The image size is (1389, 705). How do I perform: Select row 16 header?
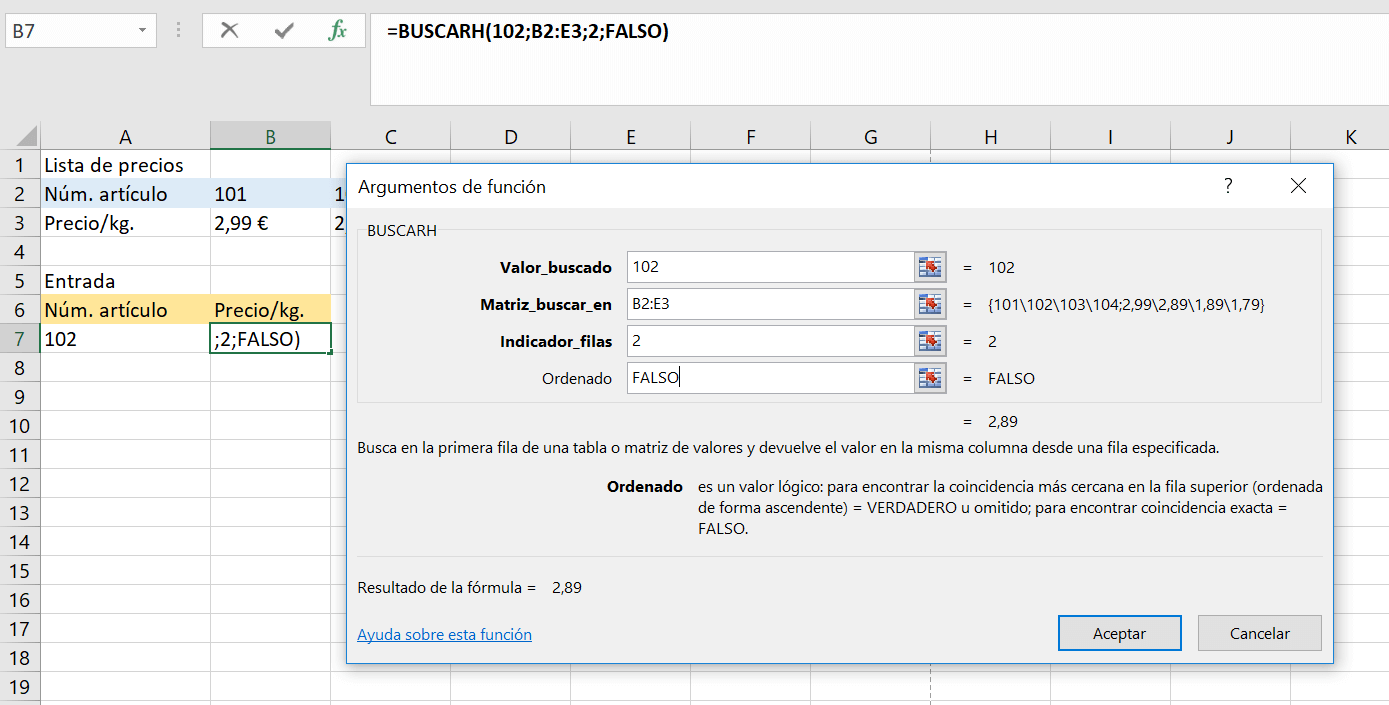pyautogui.click(x=19, y=600)
